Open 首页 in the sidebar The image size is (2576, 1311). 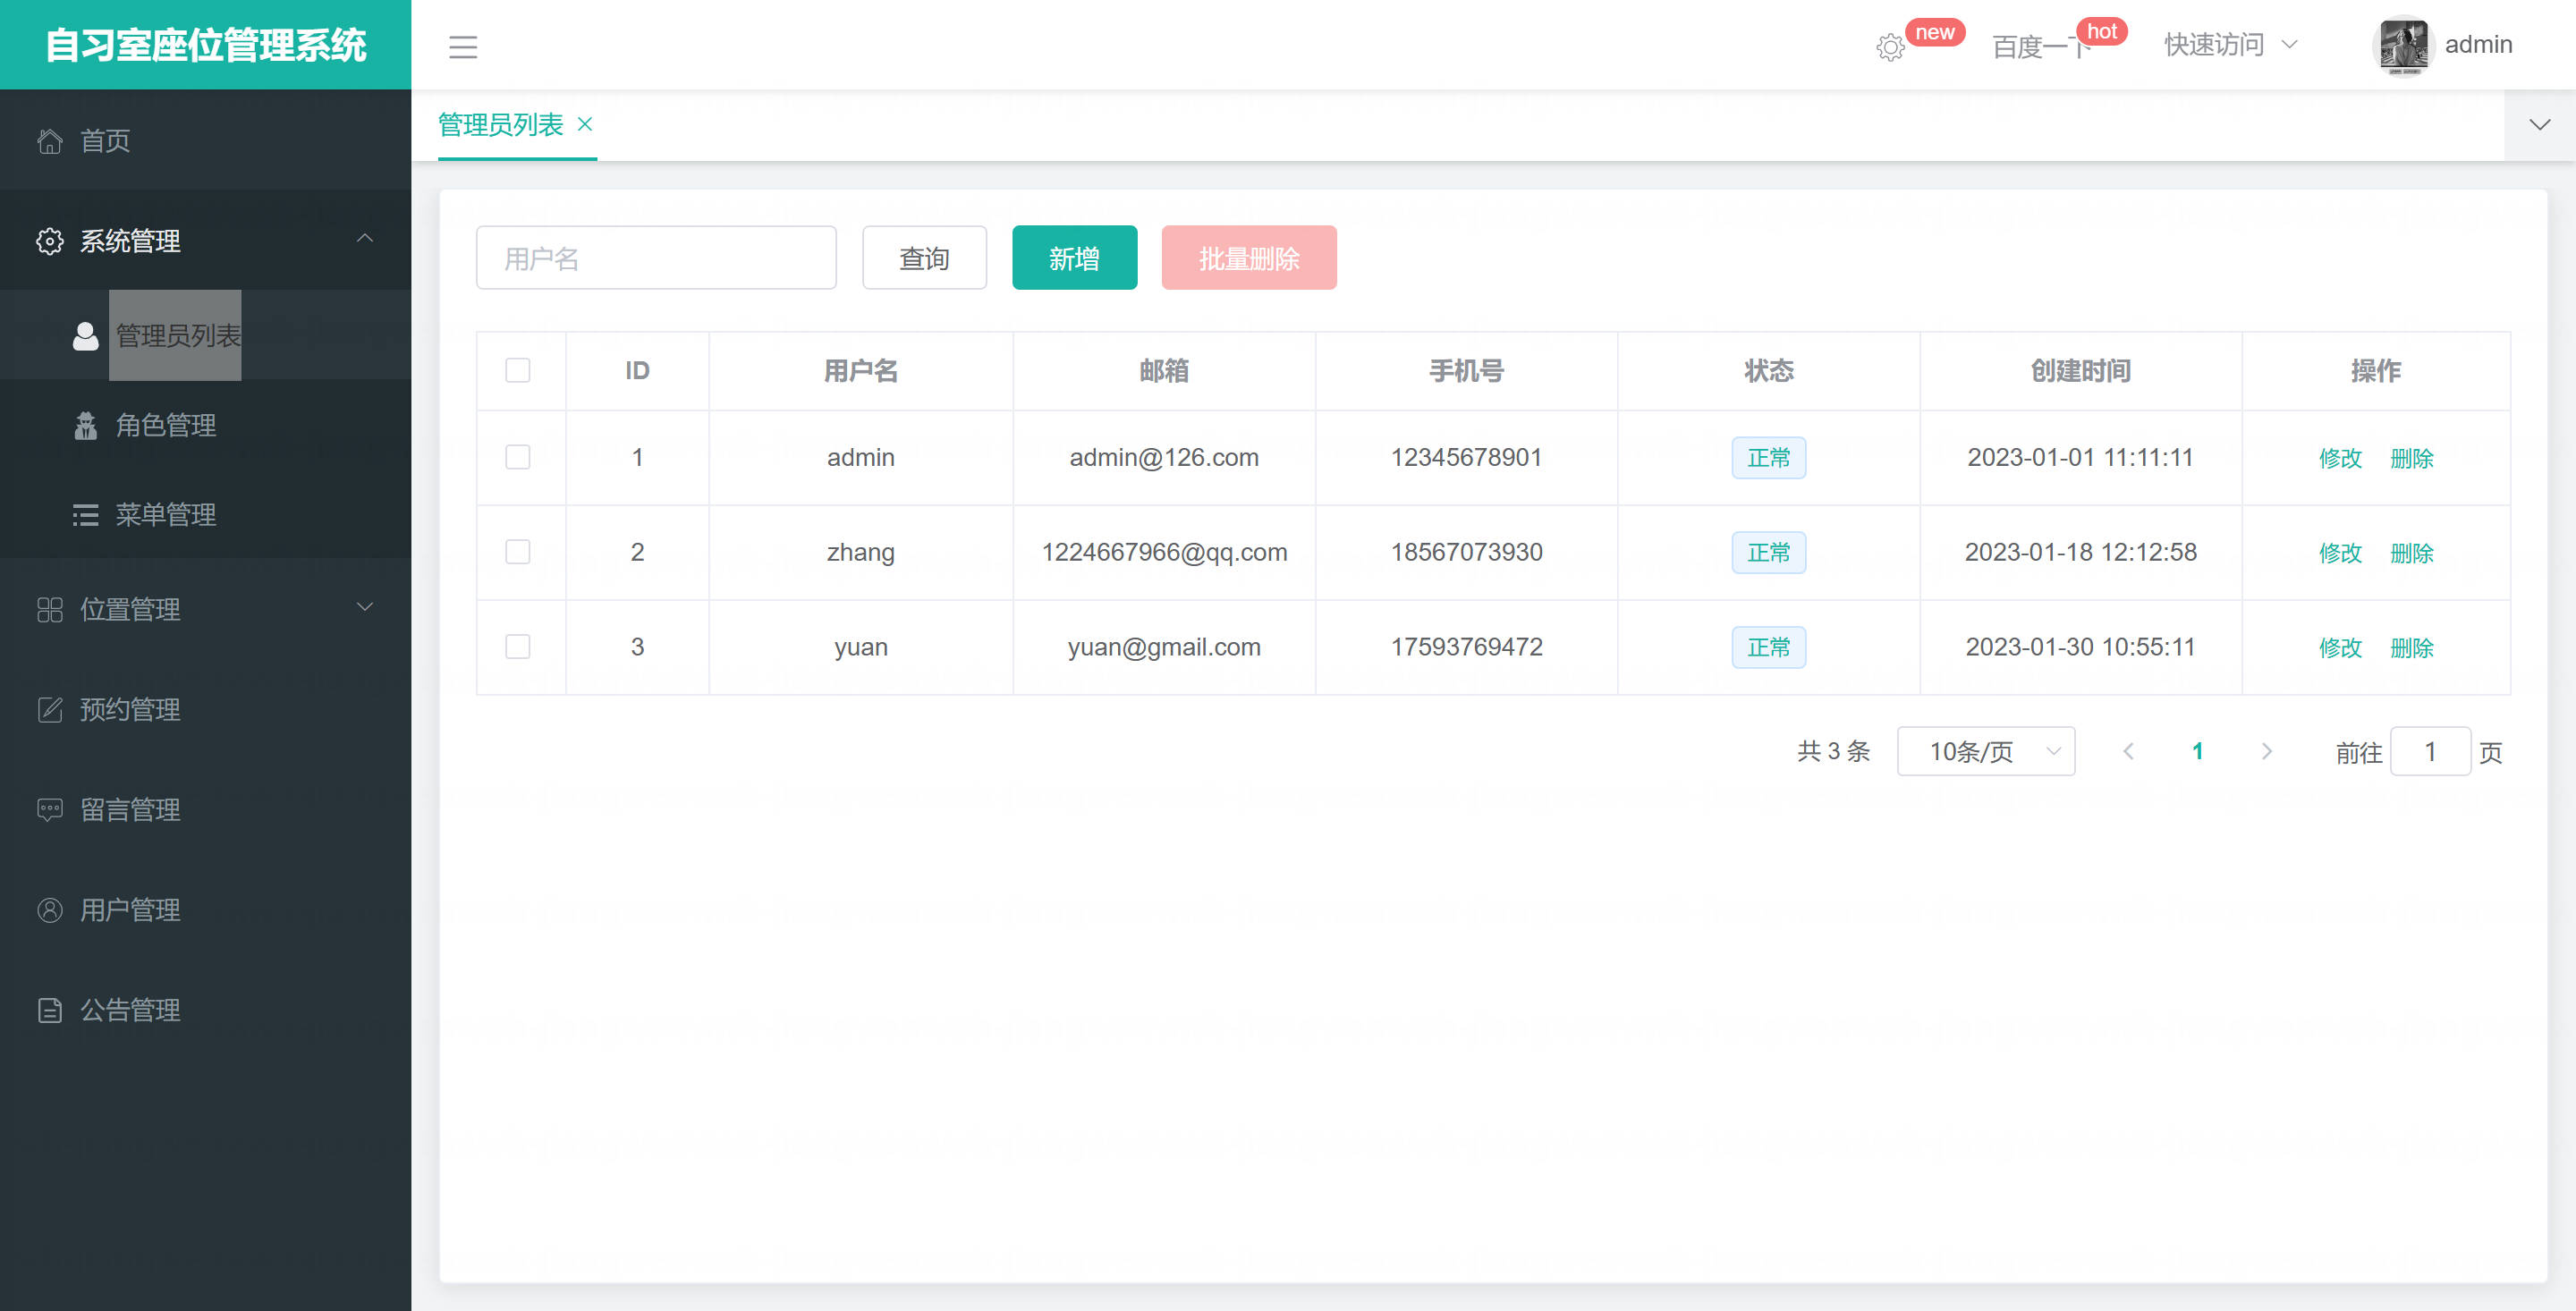[x=205, y=140]
